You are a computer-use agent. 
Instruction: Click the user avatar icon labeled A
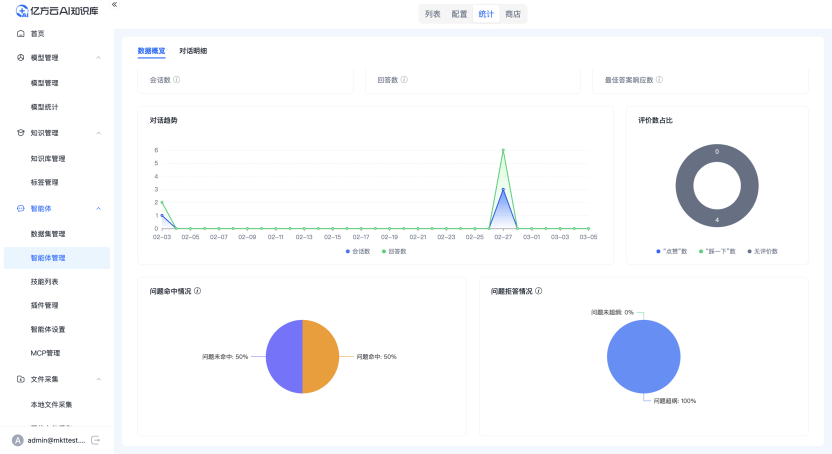(18, 440)
